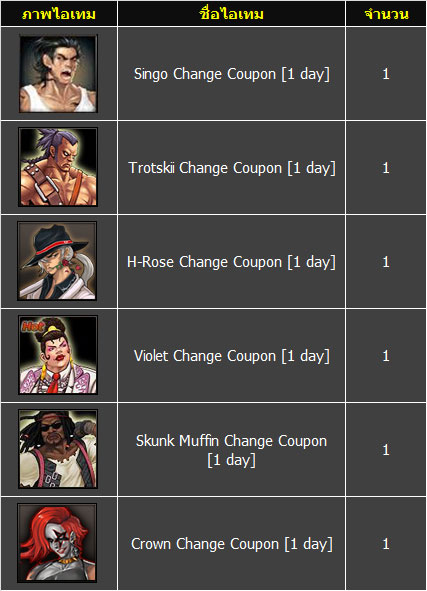Select Violet Change Coupon [1 day] text
The width and height of the screenshot is (427, 591).
[231, 356]
